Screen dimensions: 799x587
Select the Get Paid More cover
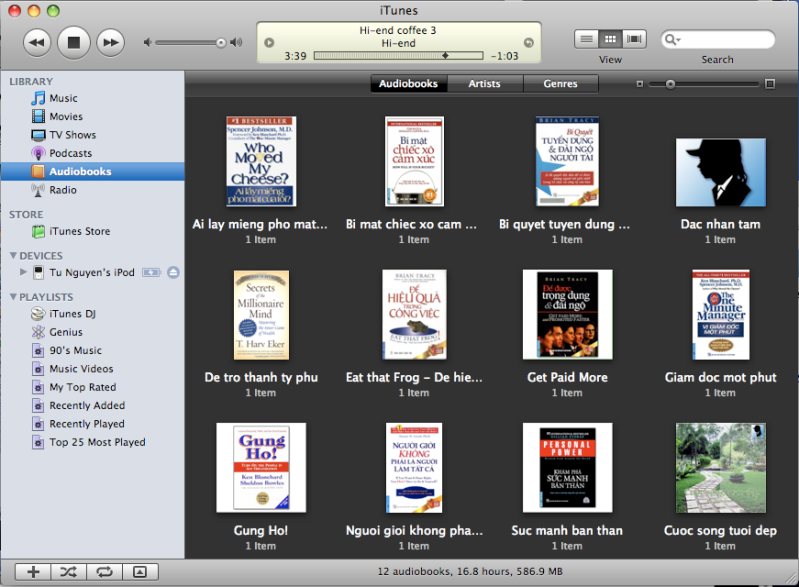pyautogui.click(x=567, y=314)
